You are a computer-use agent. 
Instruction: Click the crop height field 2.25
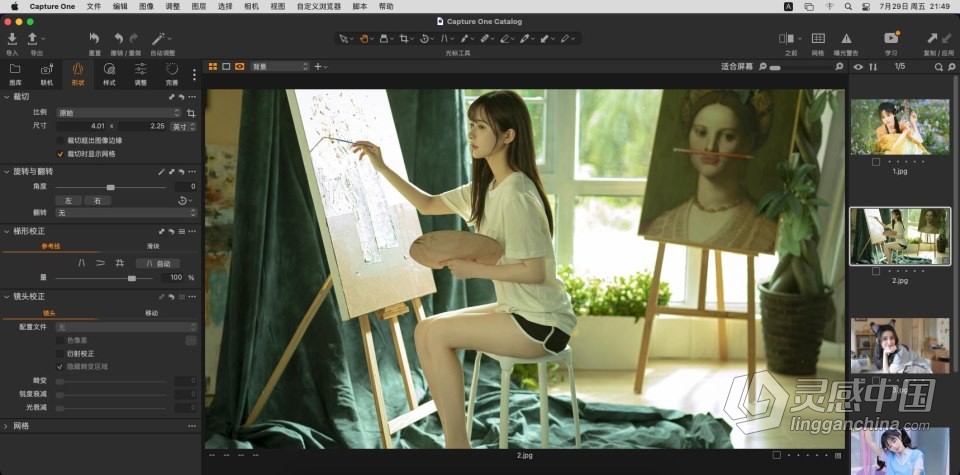(142, 126)
